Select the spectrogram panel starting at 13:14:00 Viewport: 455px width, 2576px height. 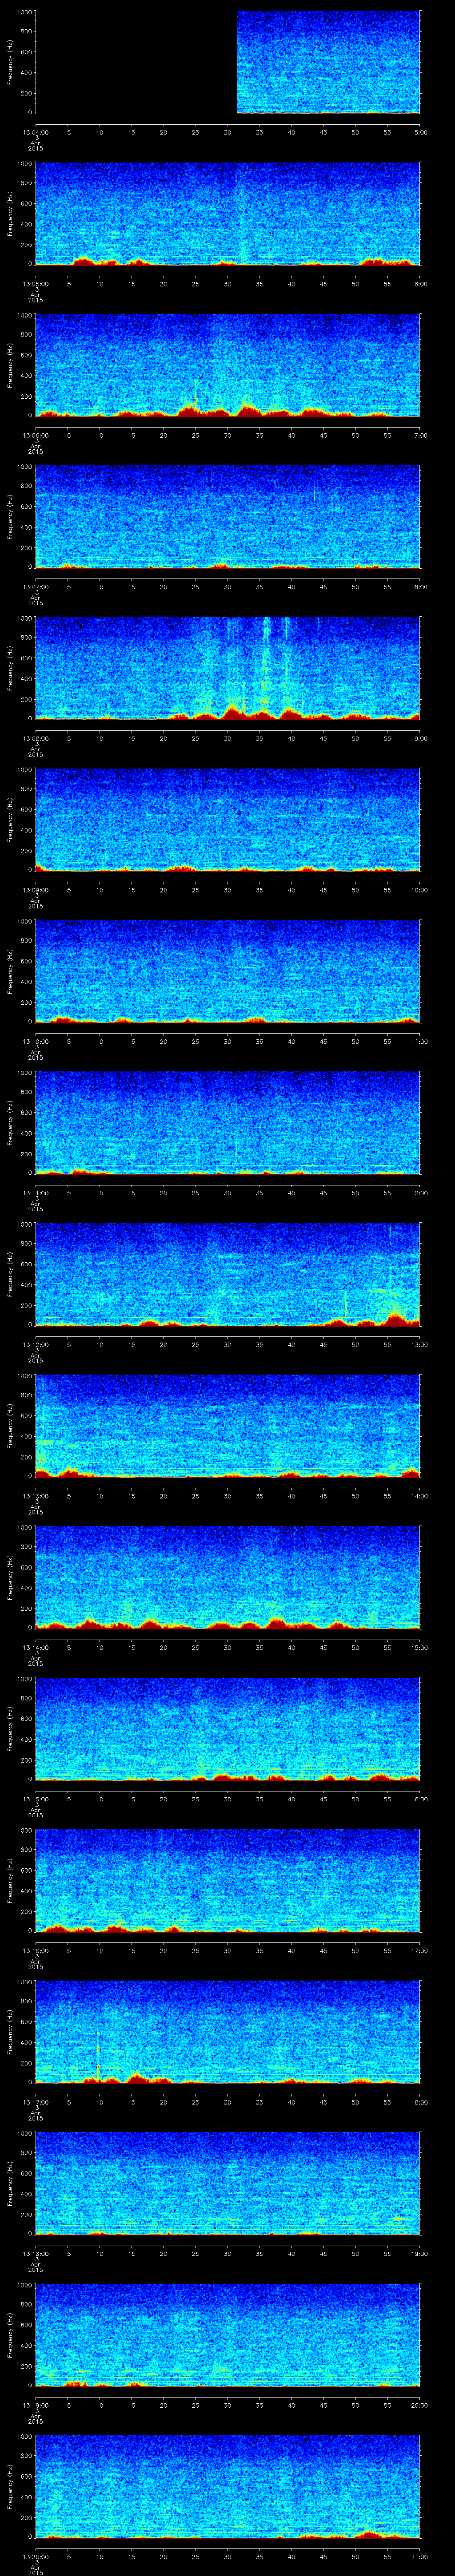pyautogui.click(x=227, y=1577)
